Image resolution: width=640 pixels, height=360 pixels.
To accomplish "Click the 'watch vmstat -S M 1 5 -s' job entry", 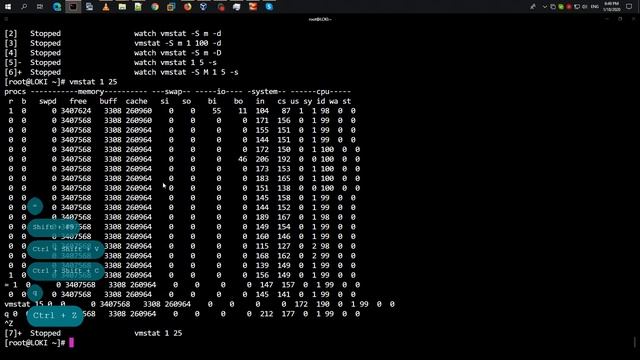I will [186, 72].
